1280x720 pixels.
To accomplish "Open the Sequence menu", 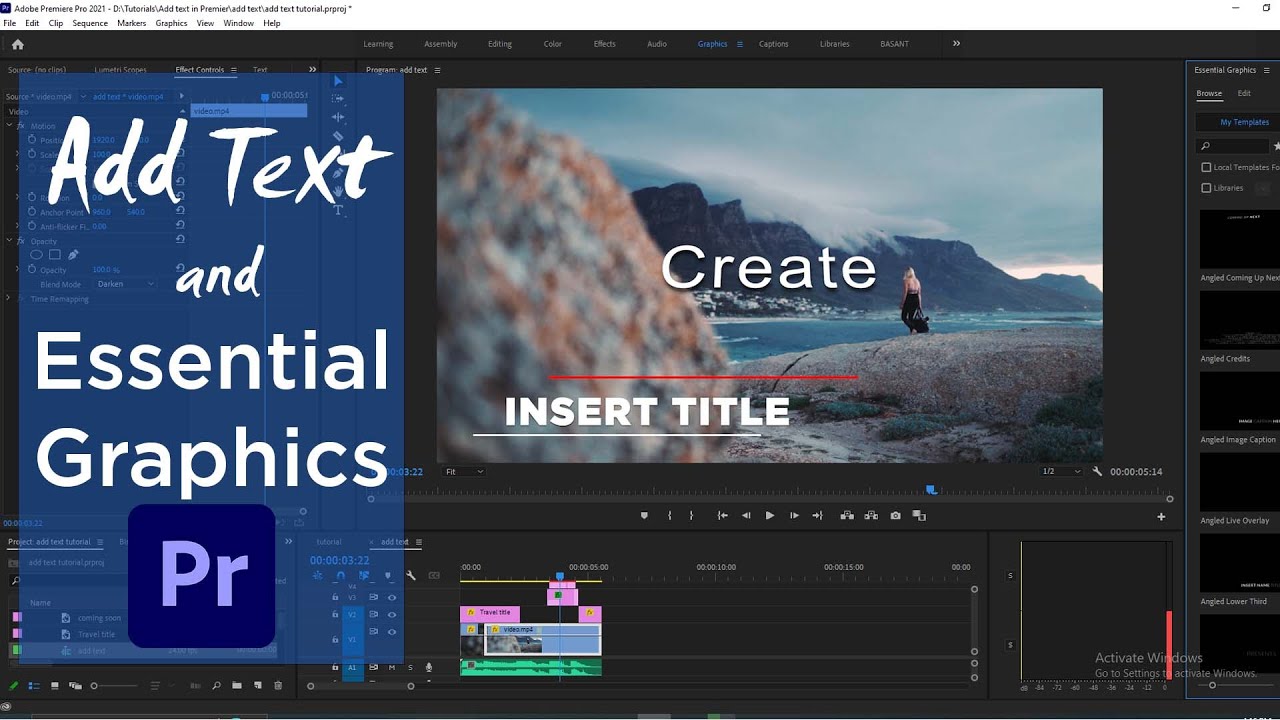I will click(90, 23).
